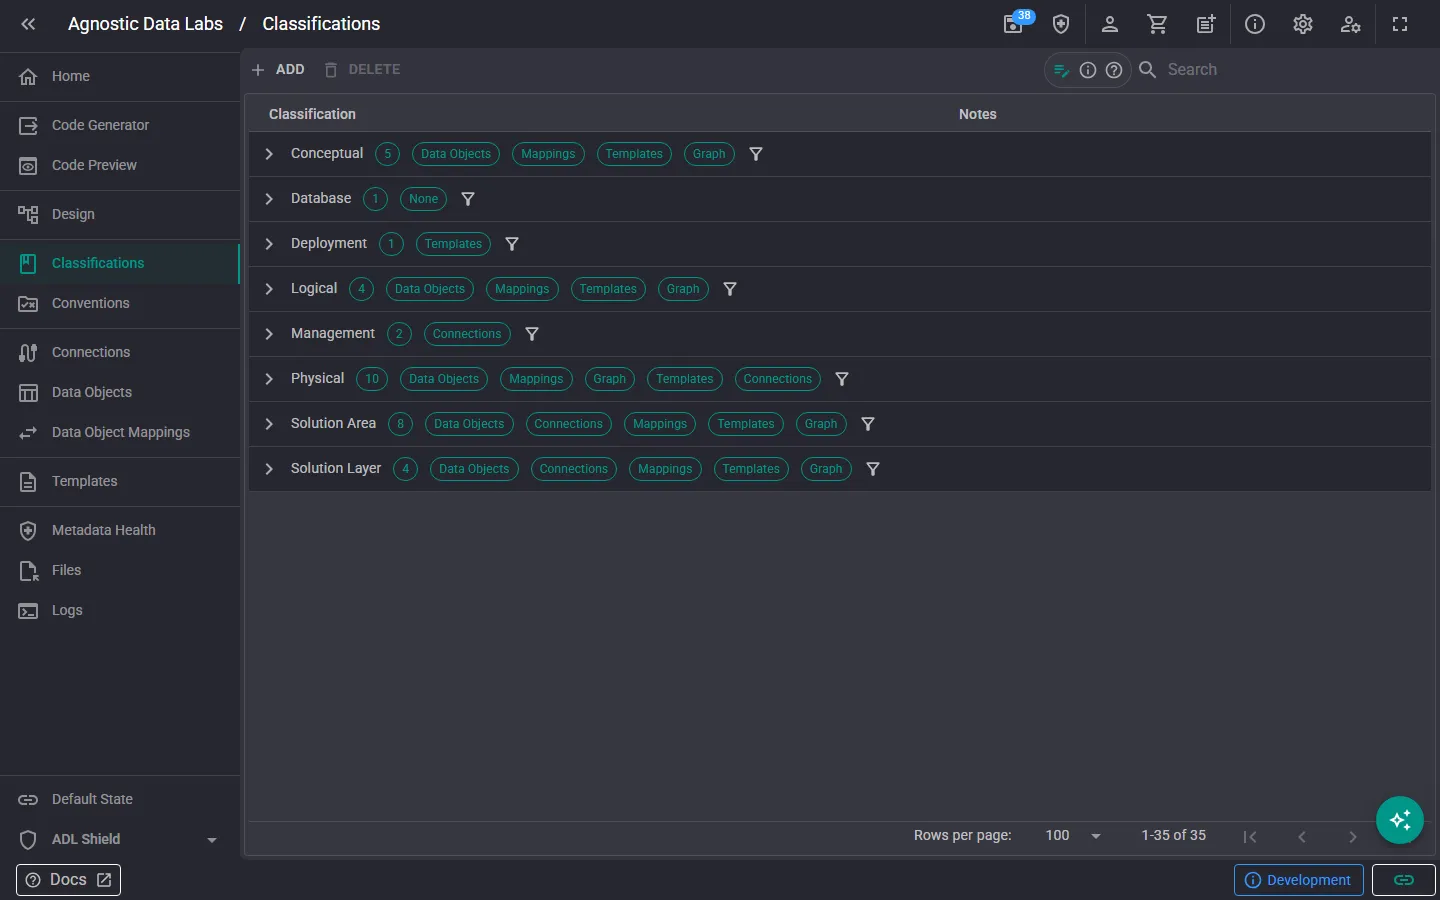Screen dimensions: 1440x900
Task: Open Files in sidebar
Action: [120, 570]
